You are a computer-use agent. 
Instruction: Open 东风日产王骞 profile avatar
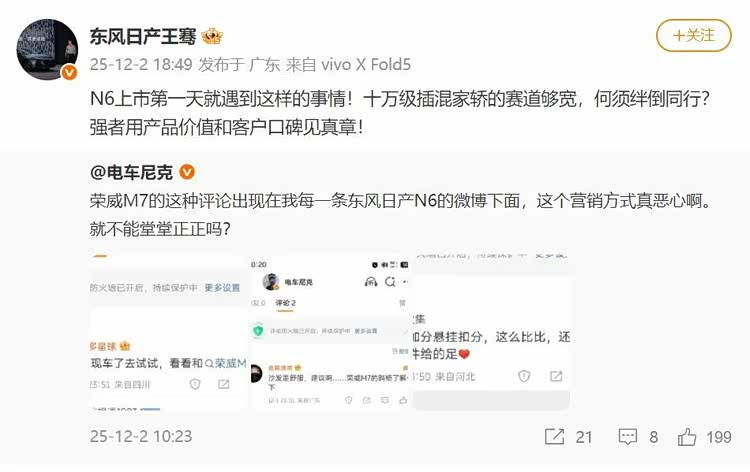click(46, 49)
